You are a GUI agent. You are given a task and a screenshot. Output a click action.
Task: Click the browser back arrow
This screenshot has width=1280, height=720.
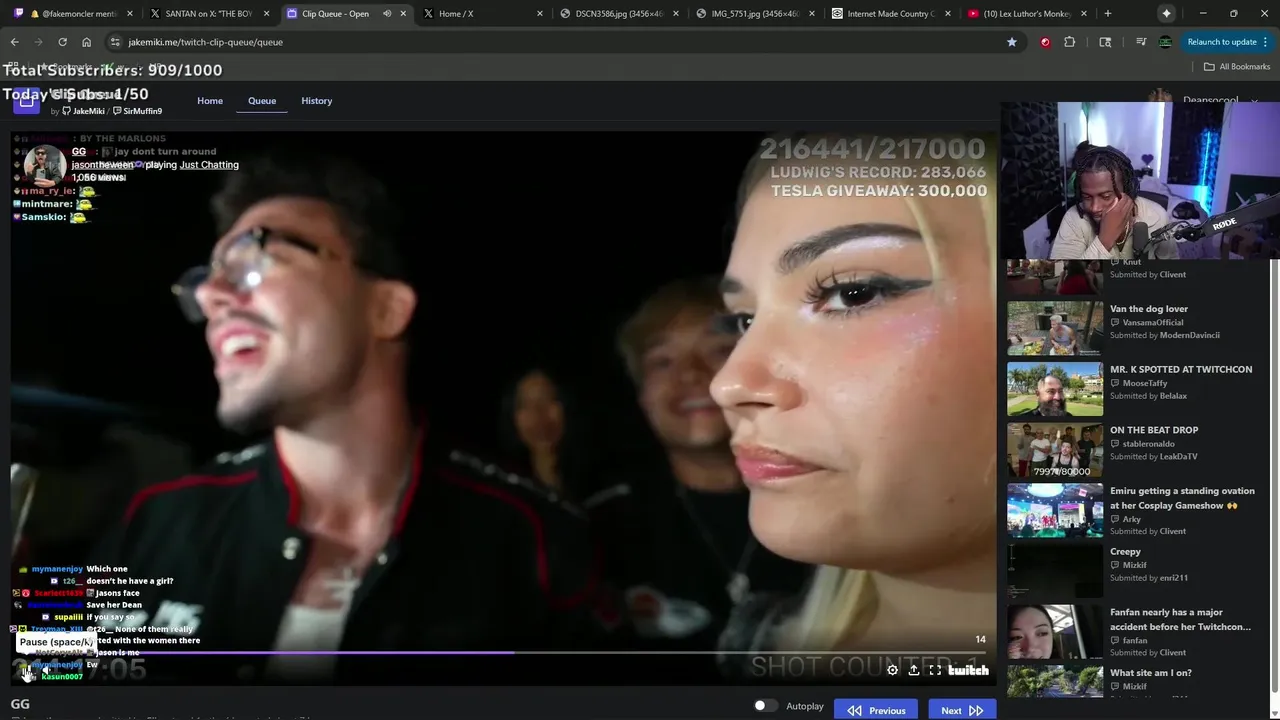click(14, 42)
